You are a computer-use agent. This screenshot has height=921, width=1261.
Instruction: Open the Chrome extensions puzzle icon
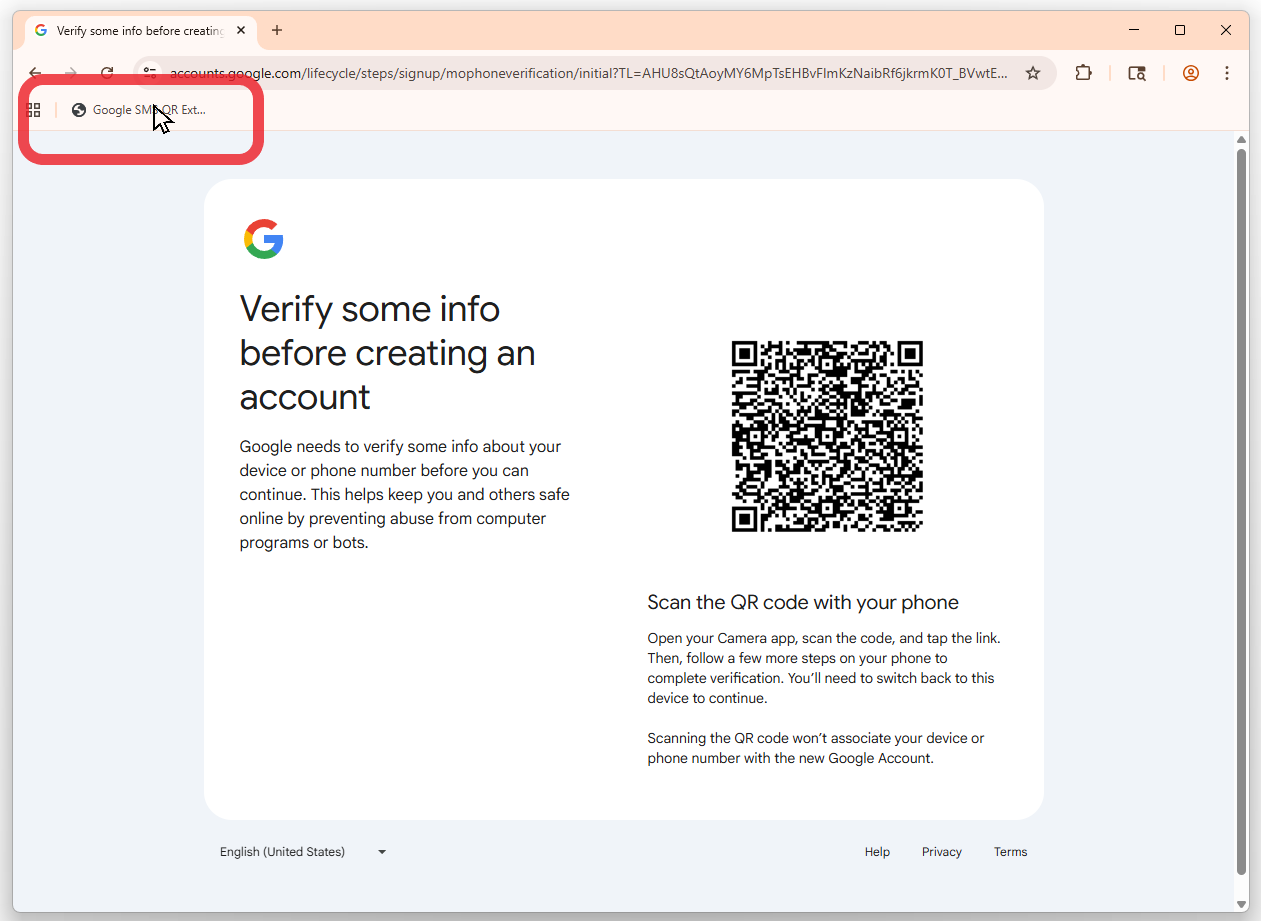[x=1083, y=73]
